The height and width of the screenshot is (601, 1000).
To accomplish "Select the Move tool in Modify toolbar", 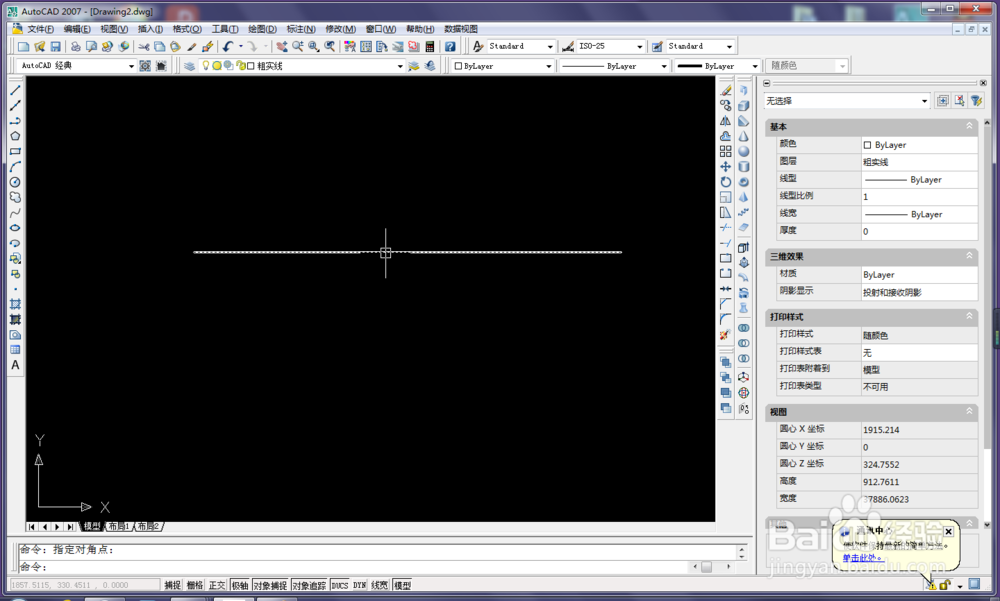I will (726, 167).
